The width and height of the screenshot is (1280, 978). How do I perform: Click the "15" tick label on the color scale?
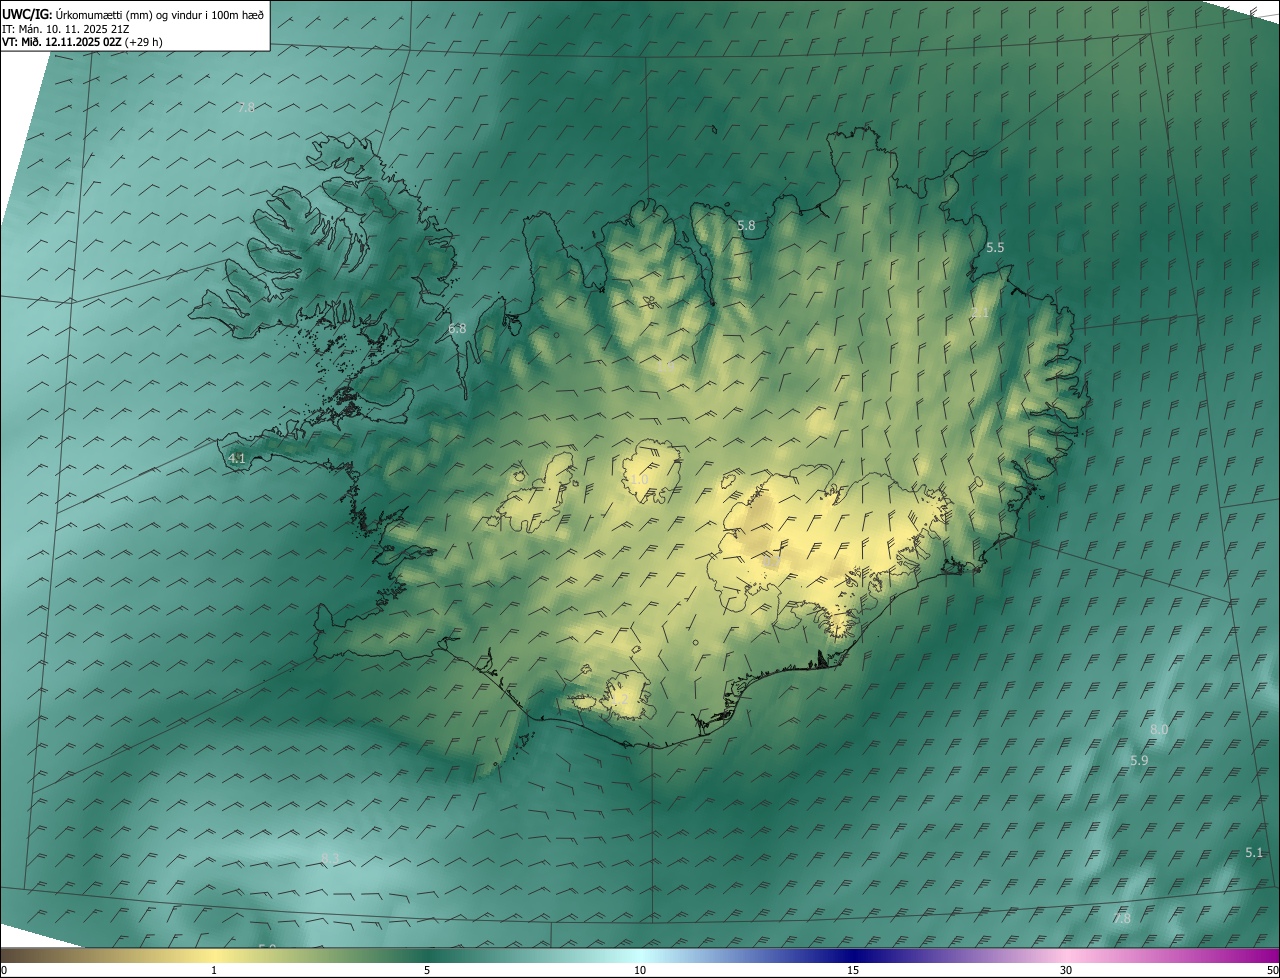(x=853, y=970)
